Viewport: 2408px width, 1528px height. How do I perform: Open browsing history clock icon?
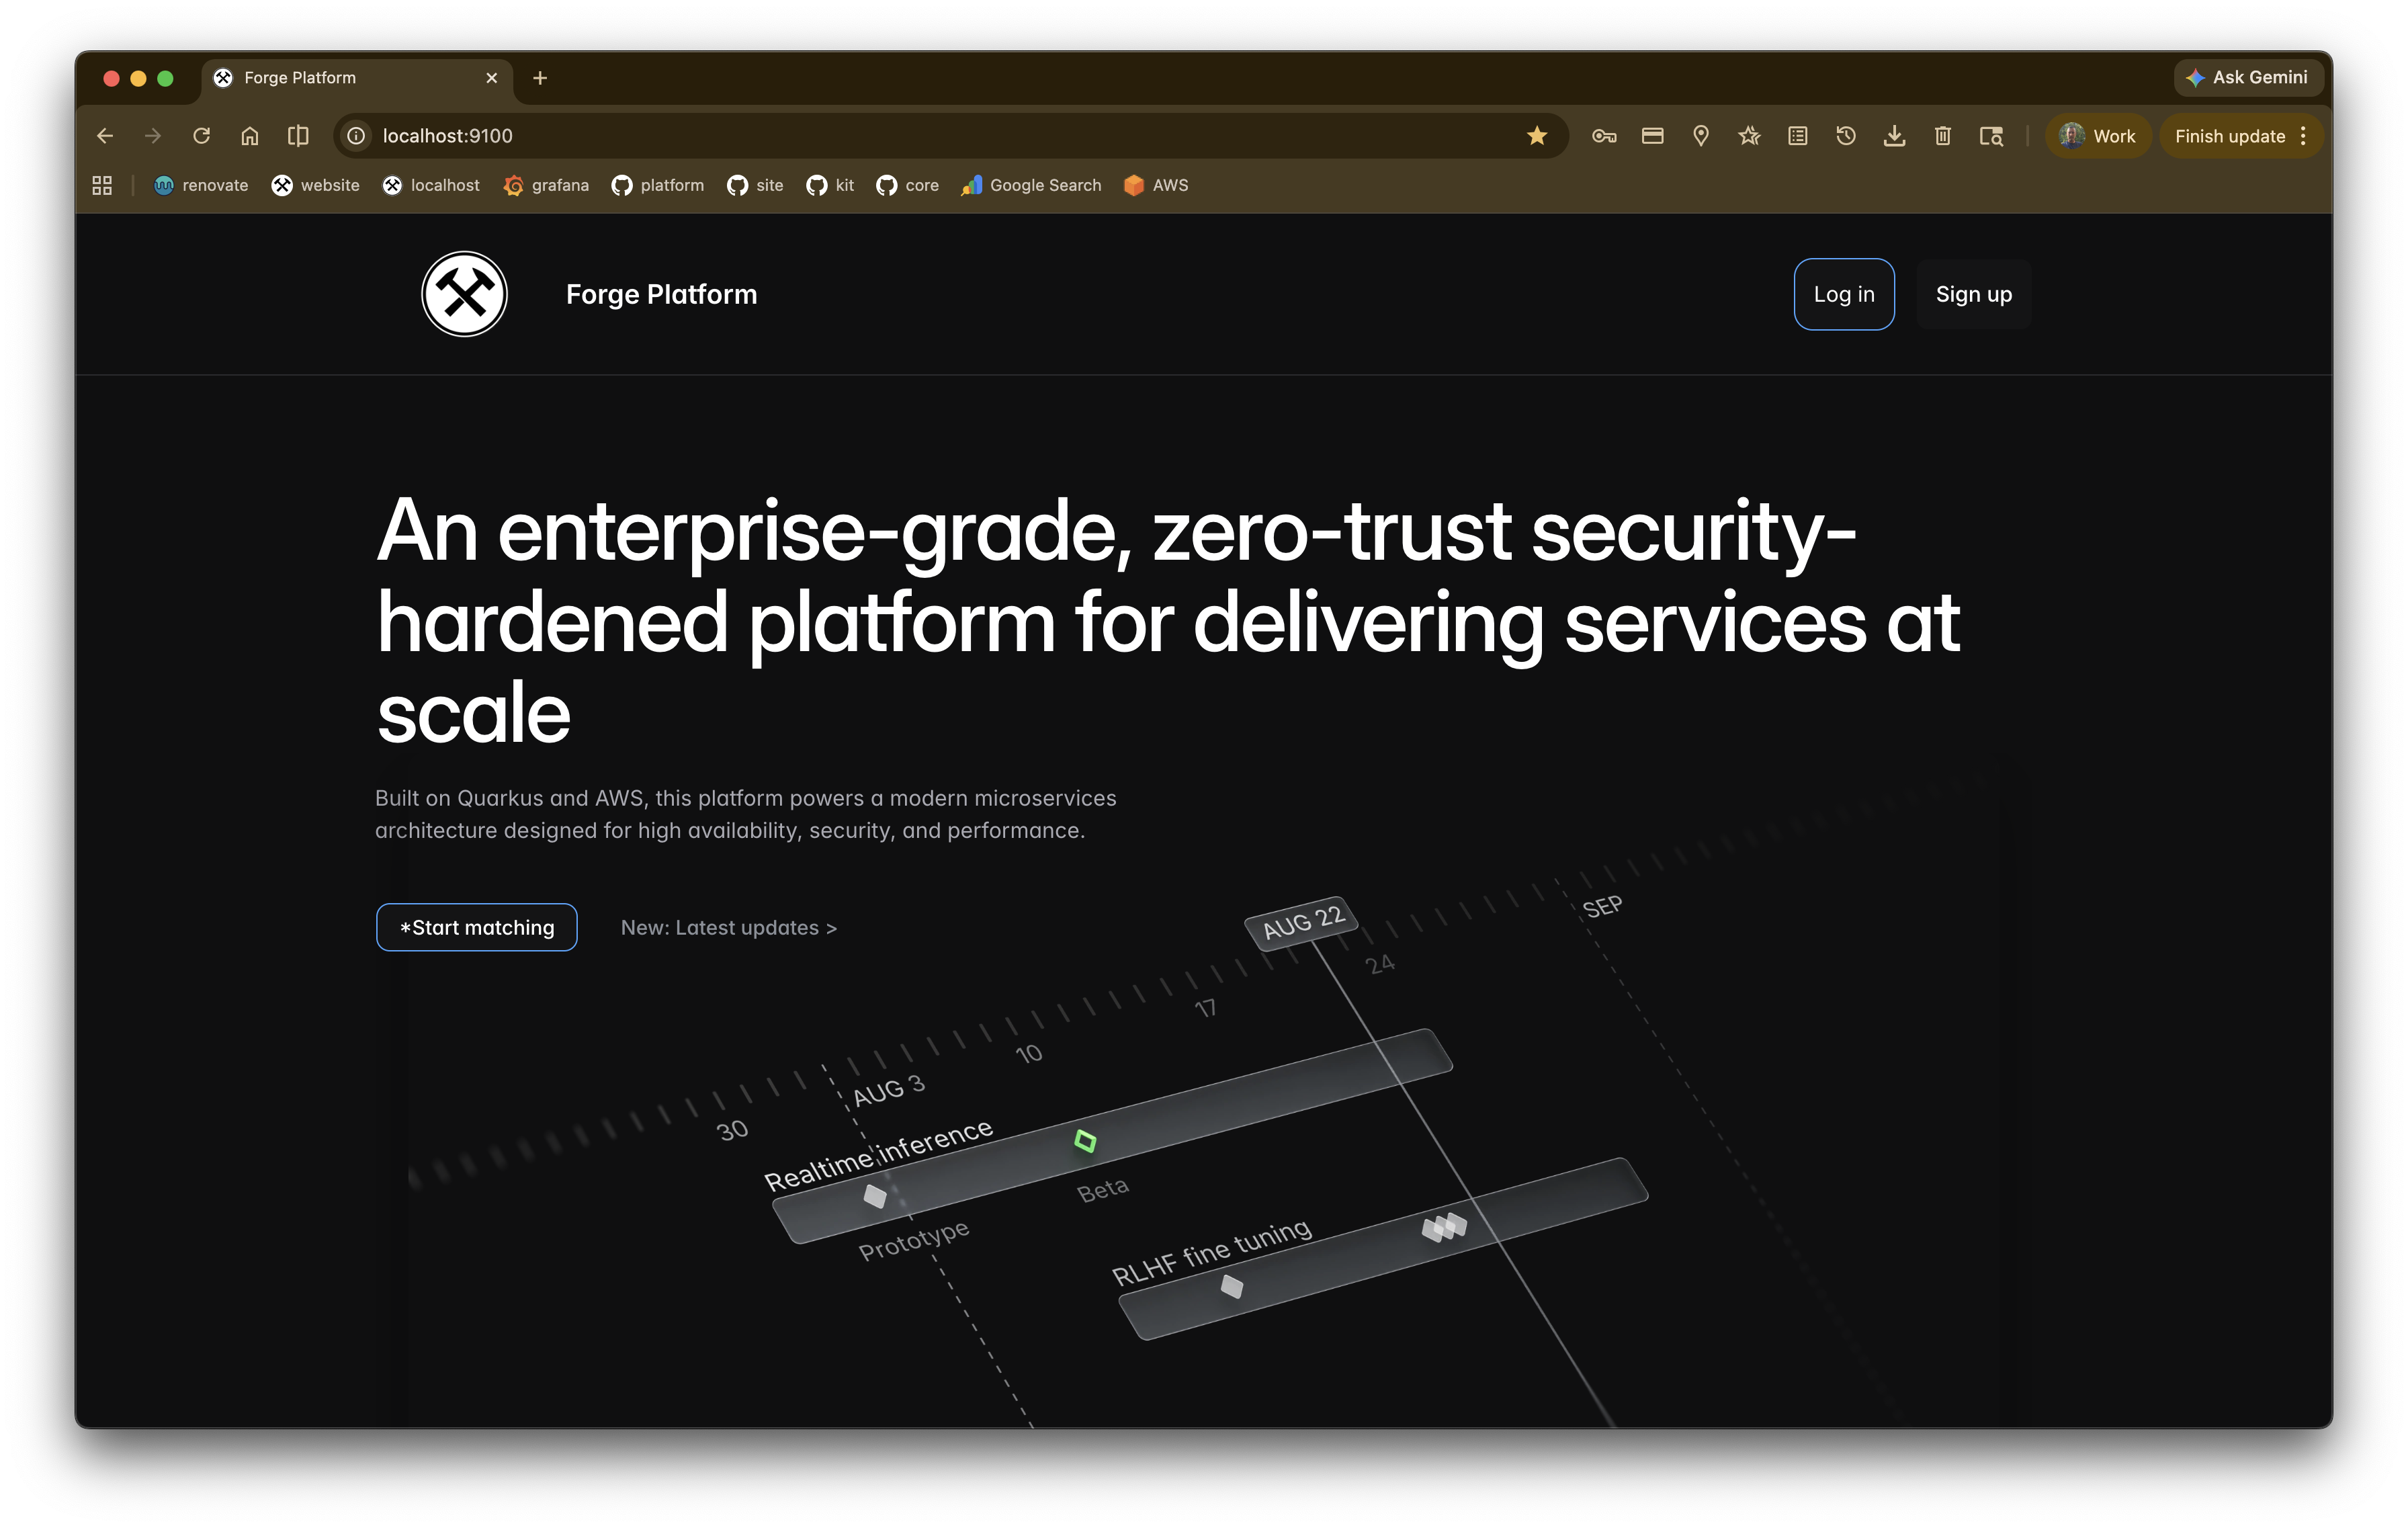(1846, 136)
